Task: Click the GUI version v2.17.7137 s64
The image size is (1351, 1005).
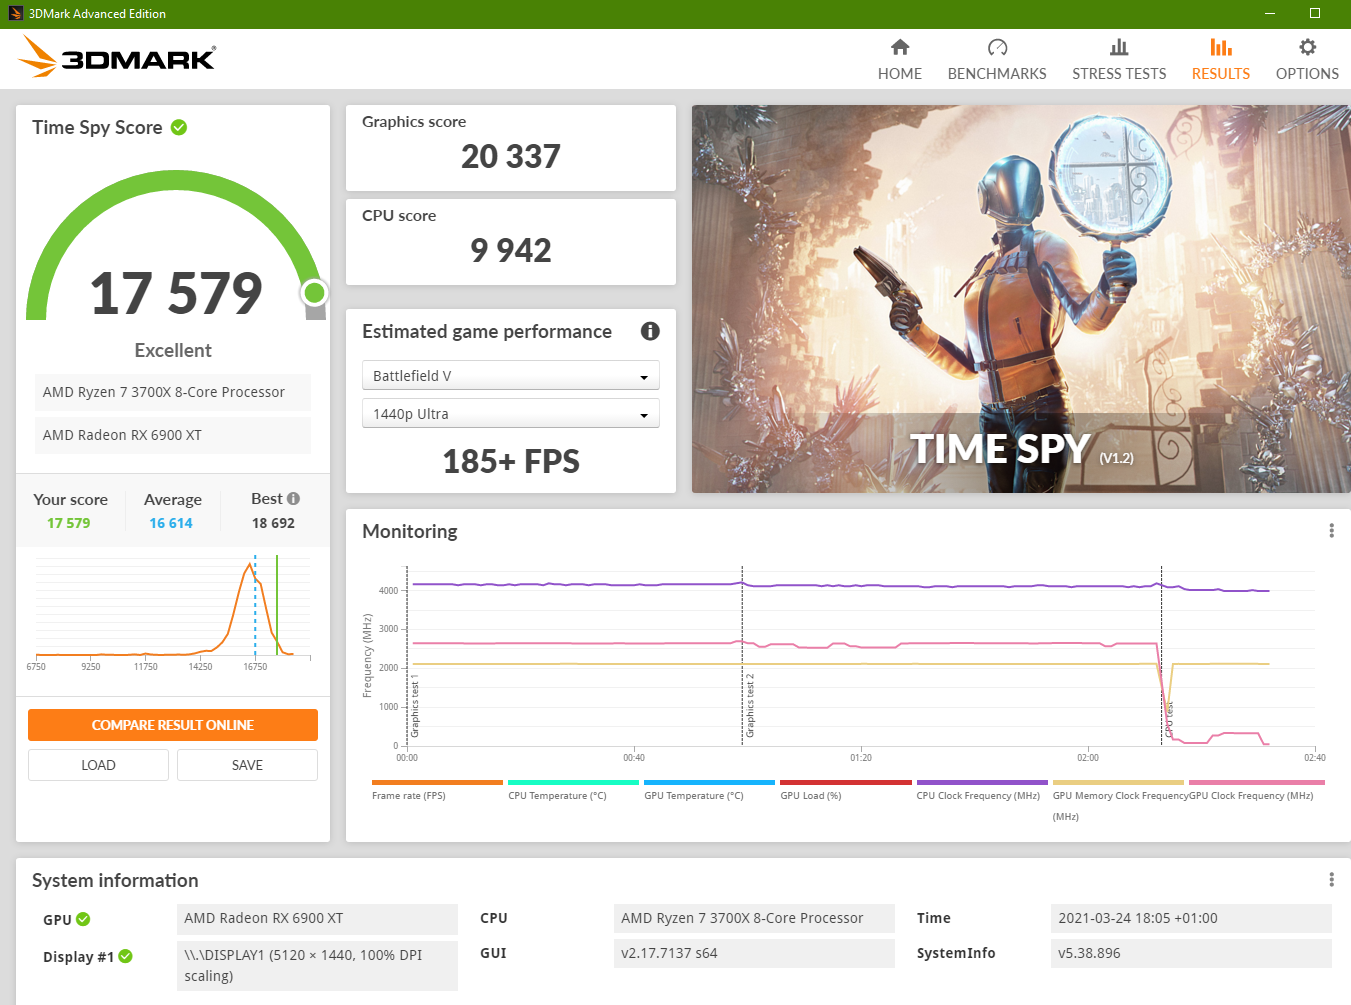Action: [754, 953]
